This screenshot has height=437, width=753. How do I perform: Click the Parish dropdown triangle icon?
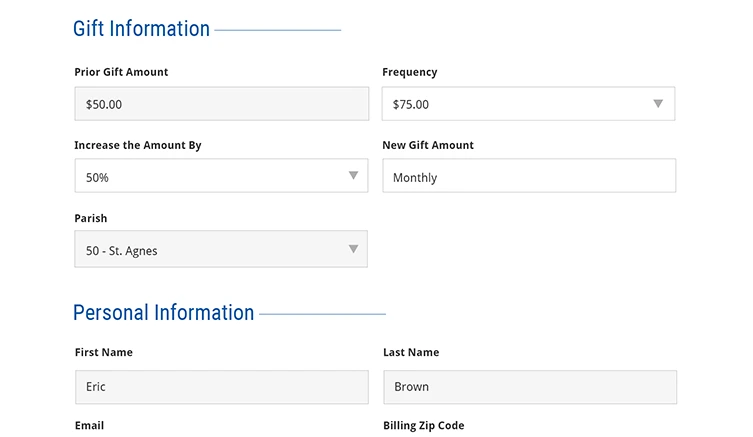pos(353,249)
